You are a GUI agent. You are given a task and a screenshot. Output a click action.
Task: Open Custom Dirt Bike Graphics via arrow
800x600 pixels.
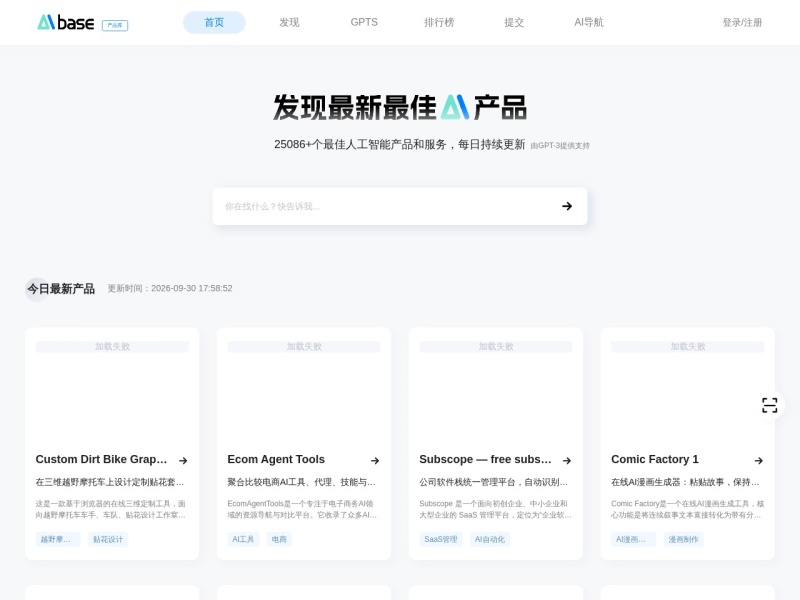tap(183, 460)
